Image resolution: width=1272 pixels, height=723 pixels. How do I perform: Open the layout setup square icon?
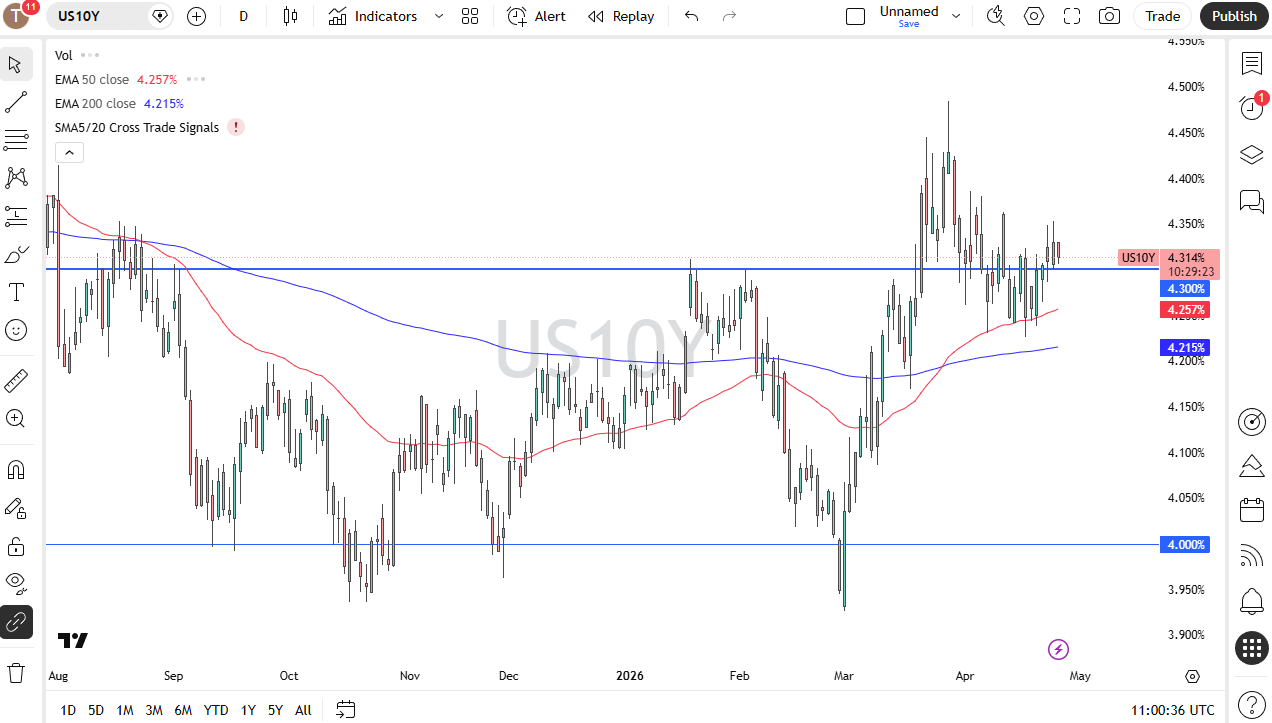pos(855,16)
